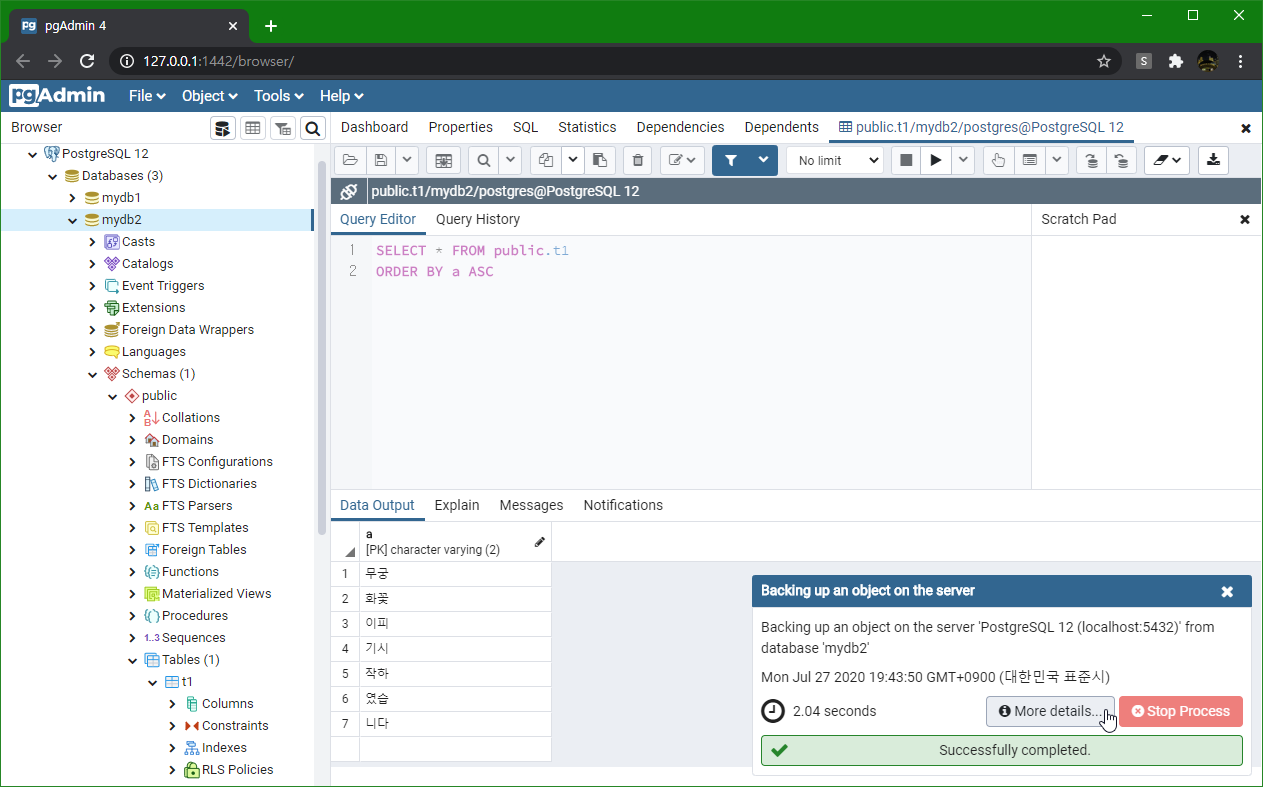
Task: Switch to the Query History tab
Action: pos(478,219)
